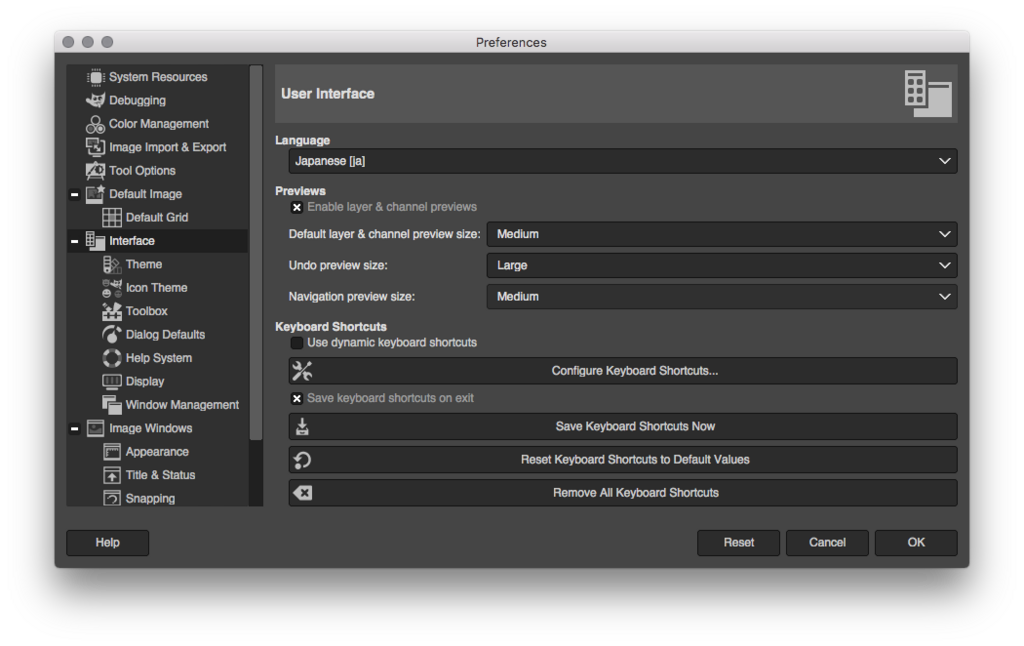This screenshot has height=646, width=1024.
Task: Select Image Import & Export entry
Action: pos(168,148)
